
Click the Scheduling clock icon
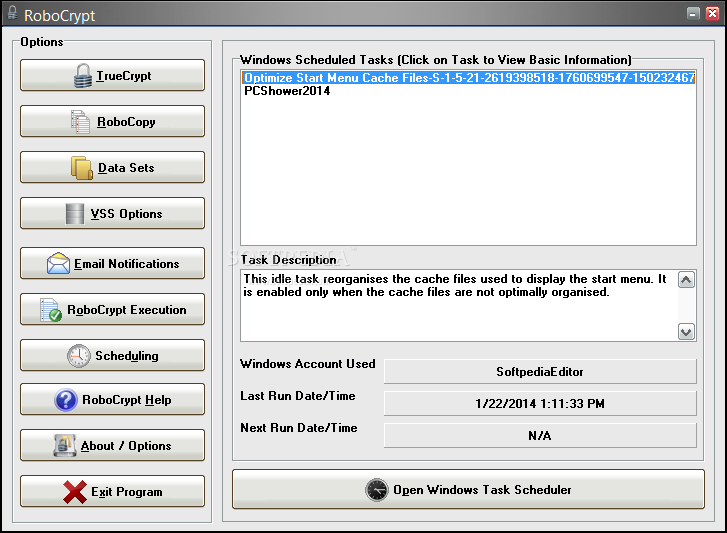tap(79, 356)
